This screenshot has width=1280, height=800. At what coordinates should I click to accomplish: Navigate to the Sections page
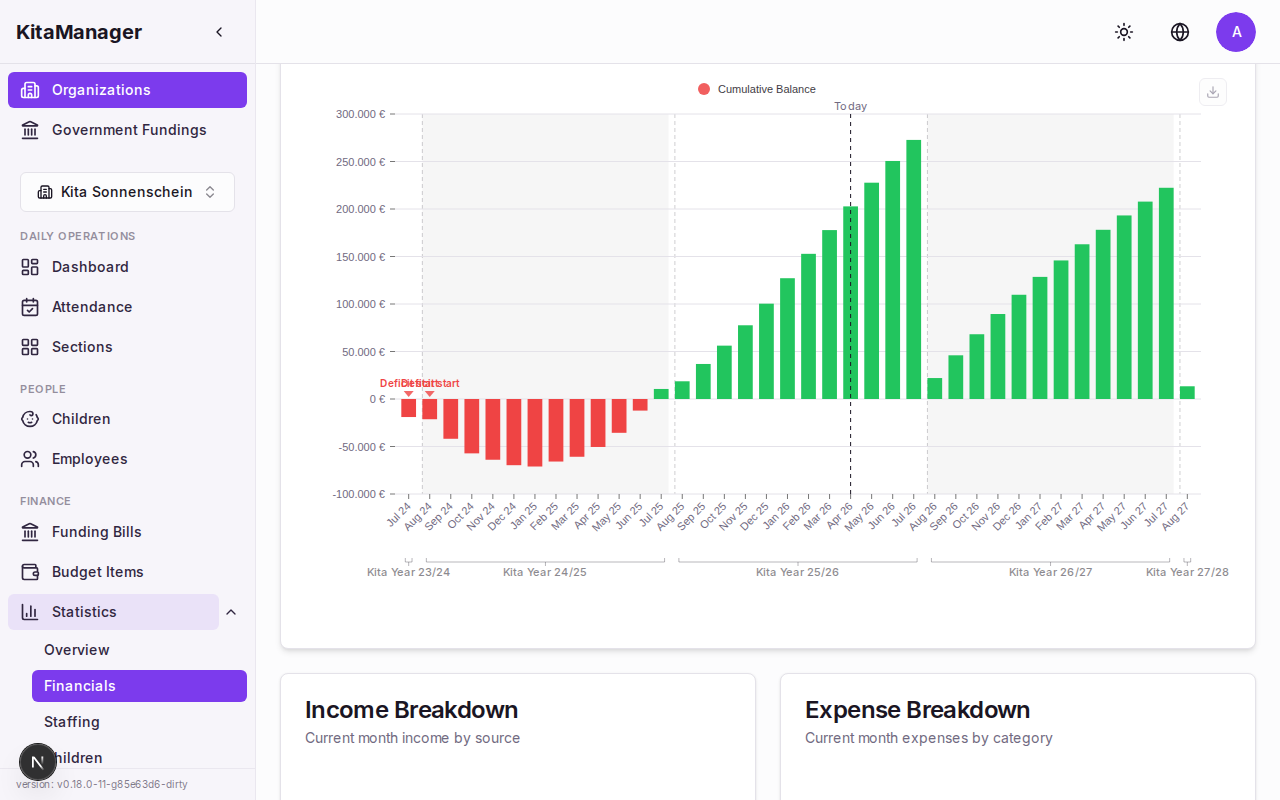pyautogui.click(x=82, y=347)
